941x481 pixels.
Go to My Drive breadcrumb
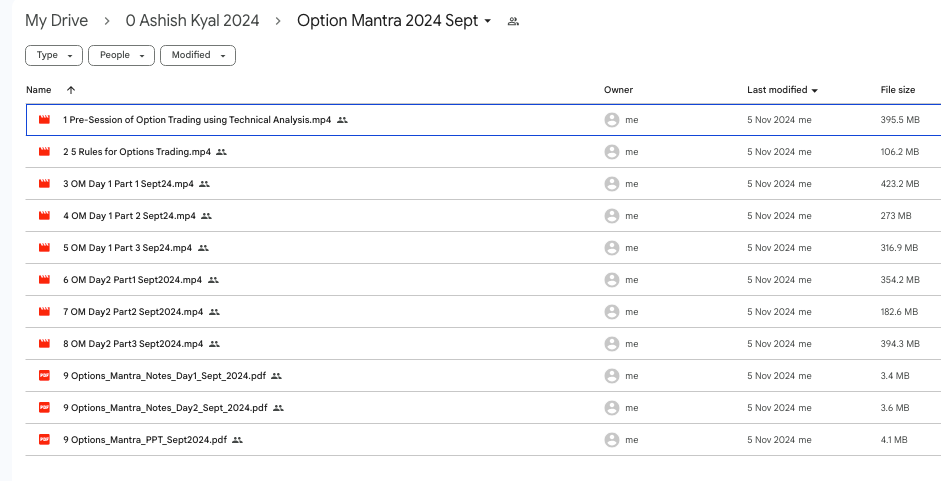tap(56, 21)
